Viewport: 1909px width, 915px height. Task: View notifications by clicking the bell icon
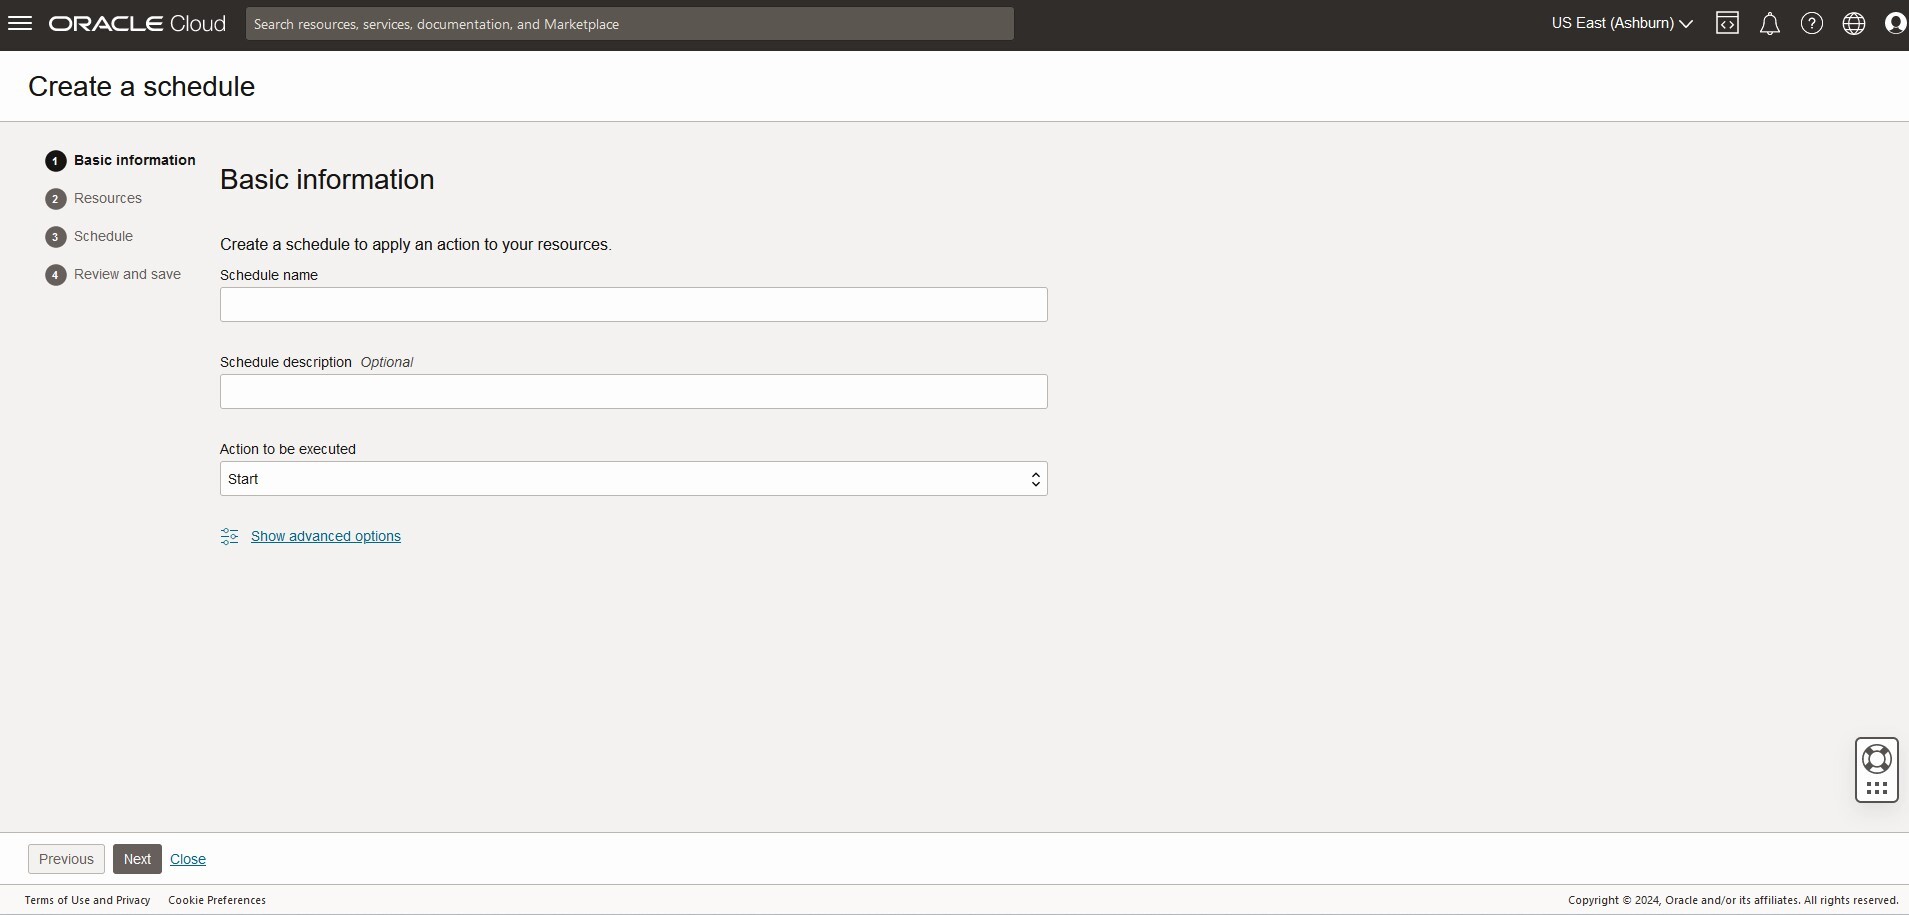click(1770, 23)
